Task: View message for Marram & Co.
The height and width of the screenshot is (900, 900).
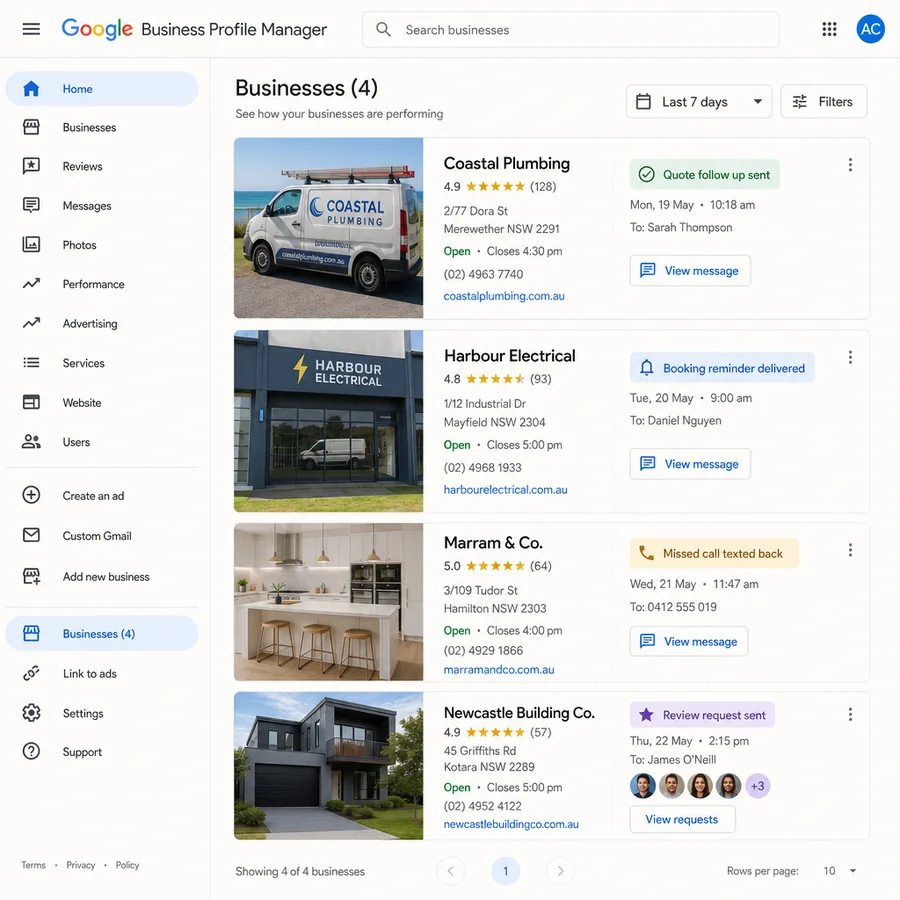Action: click(x=689, y=641)
